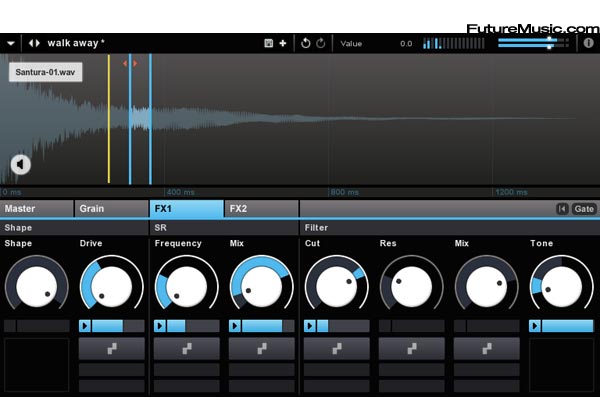Click the Res modulation bar under knob
This screenshot has height=415, width=600.
412,326
